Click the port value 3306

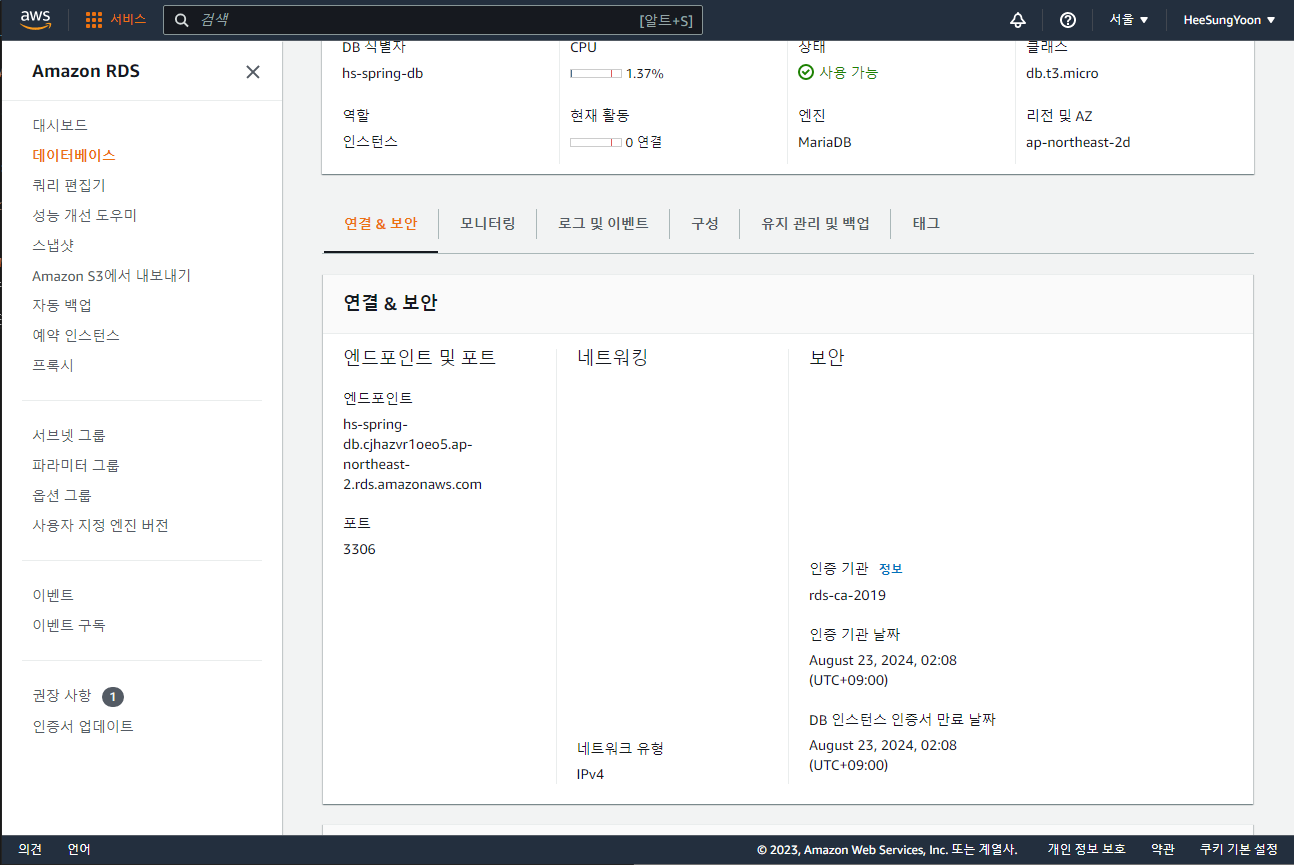359,549
